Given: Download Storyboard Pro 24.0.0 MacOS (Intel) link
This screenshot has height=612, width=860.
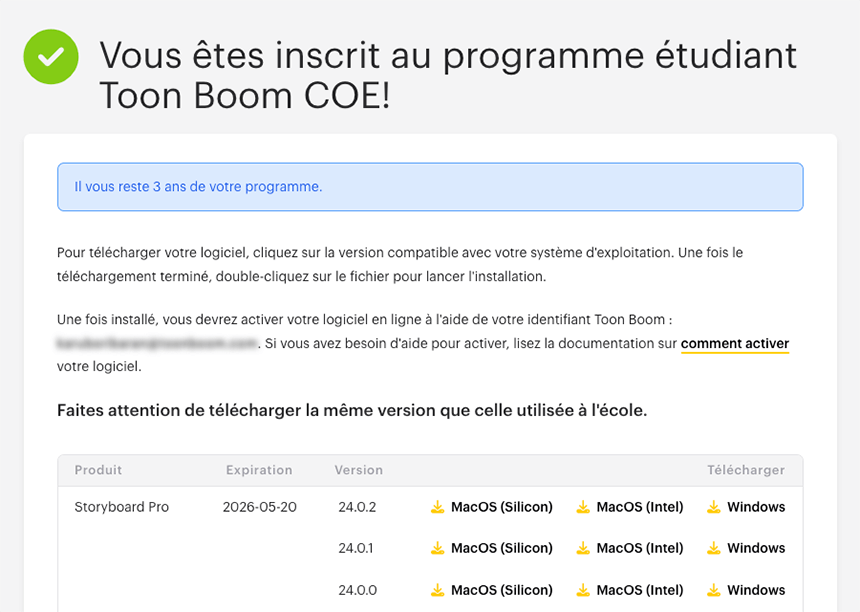Looking at the screenshot, I should 639,590.
